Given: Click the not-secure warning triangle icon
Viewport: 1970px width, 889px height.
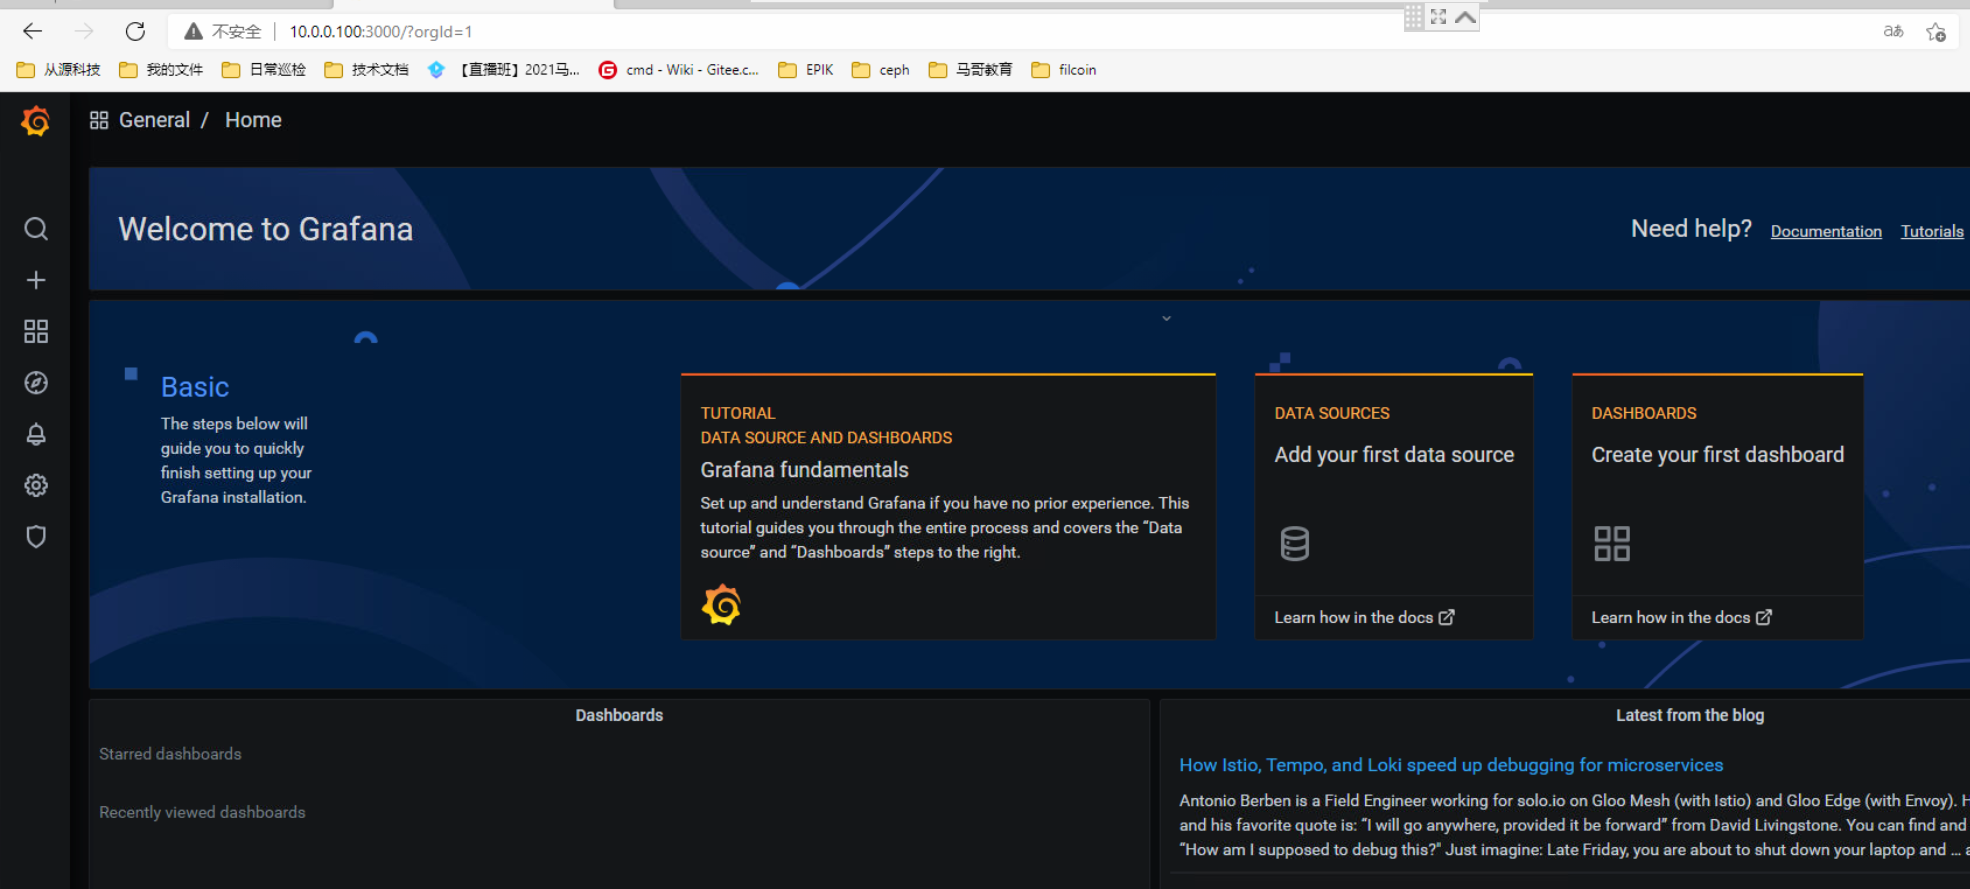Looking at the screenshot, I should coord(194,32).
